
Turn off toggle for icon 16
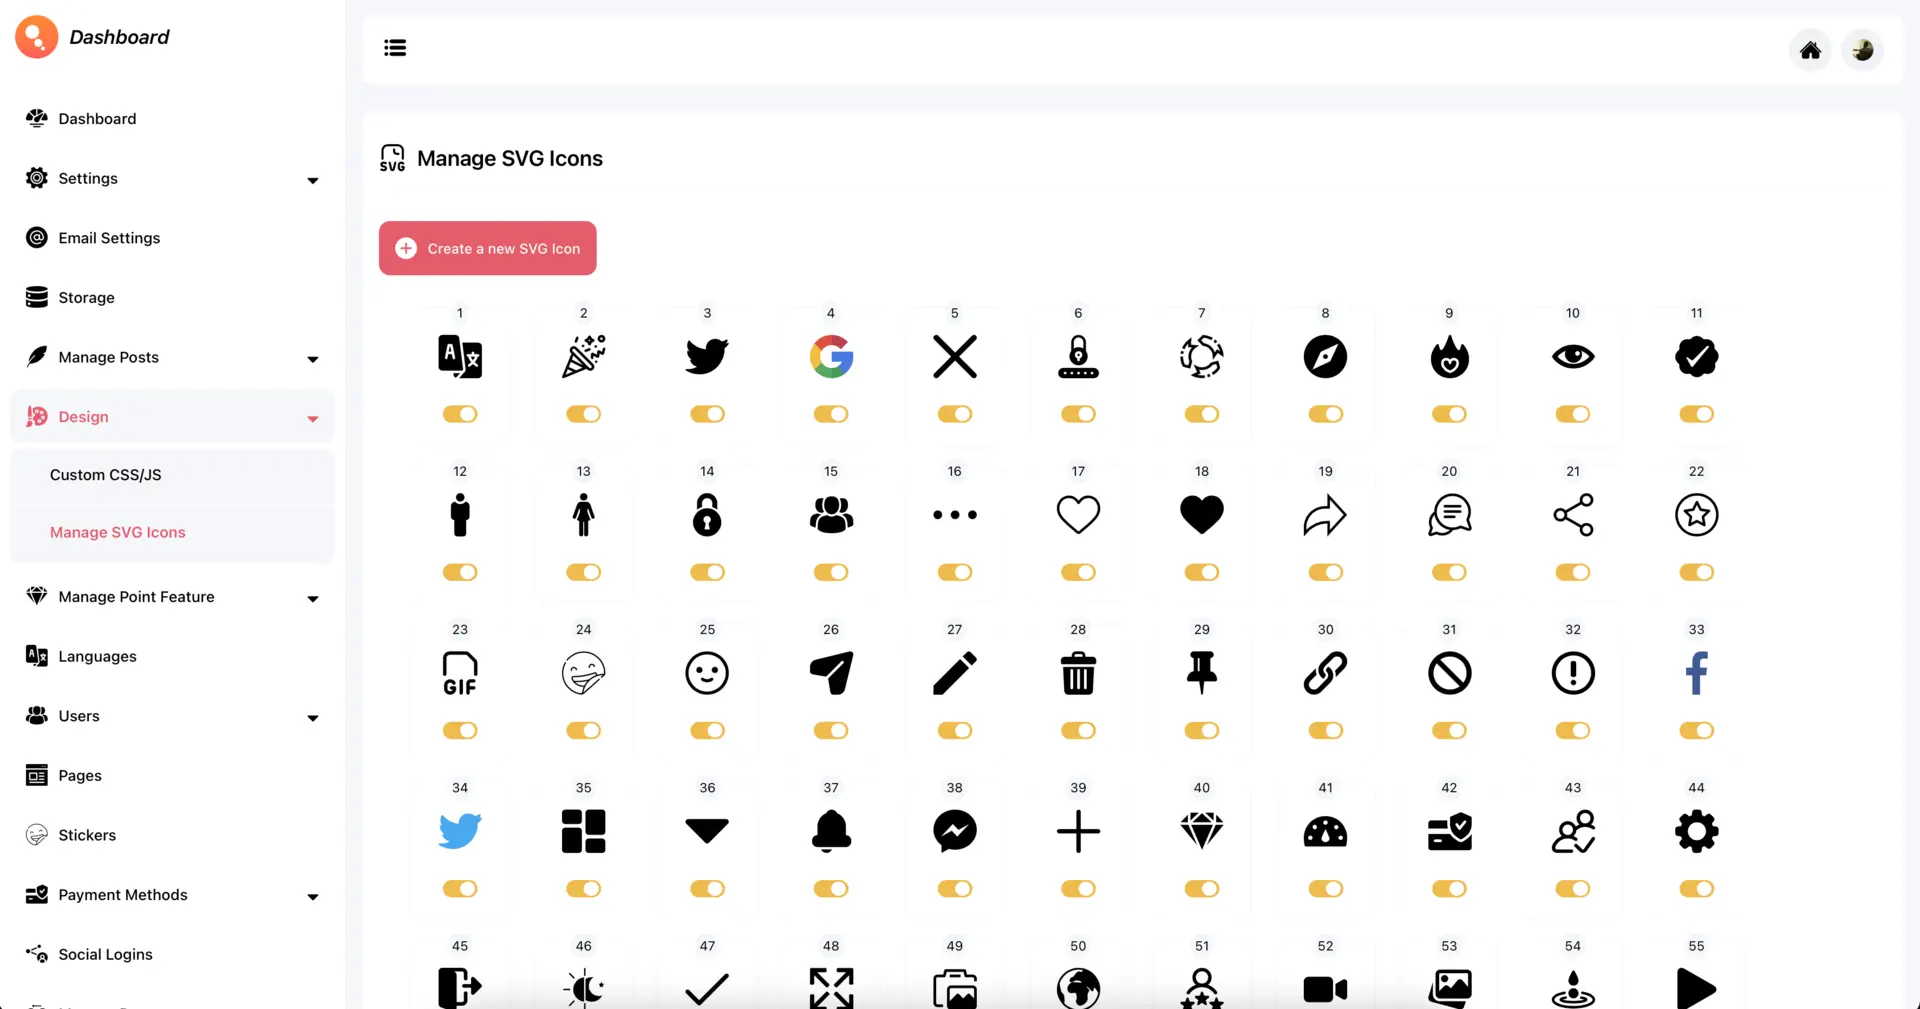coord(955,572)
